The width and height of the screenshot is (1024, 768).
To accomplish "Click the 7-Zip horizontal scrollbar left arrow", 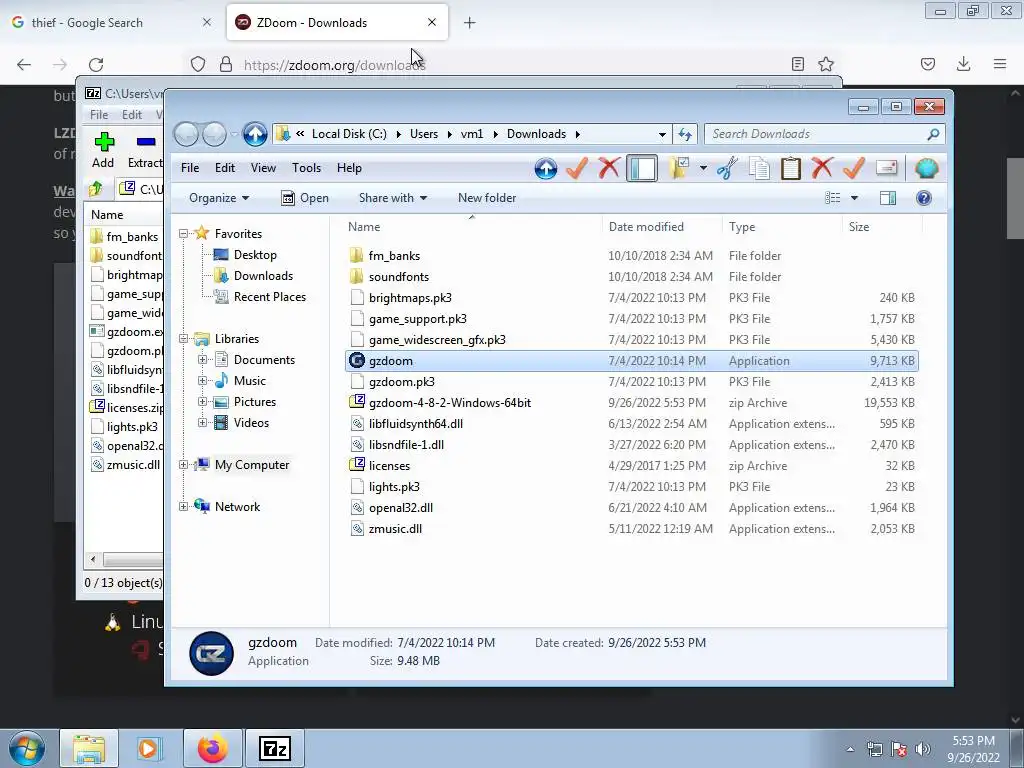I will pos(93,560).
